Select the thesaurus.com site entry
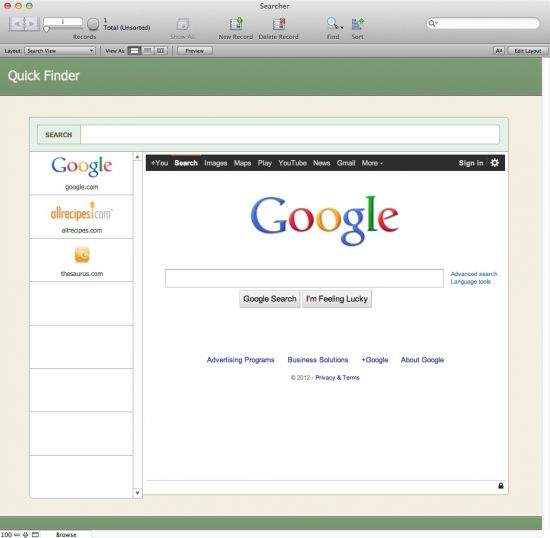The height and width of the screenshot is (538, 550). click(81, 260)
